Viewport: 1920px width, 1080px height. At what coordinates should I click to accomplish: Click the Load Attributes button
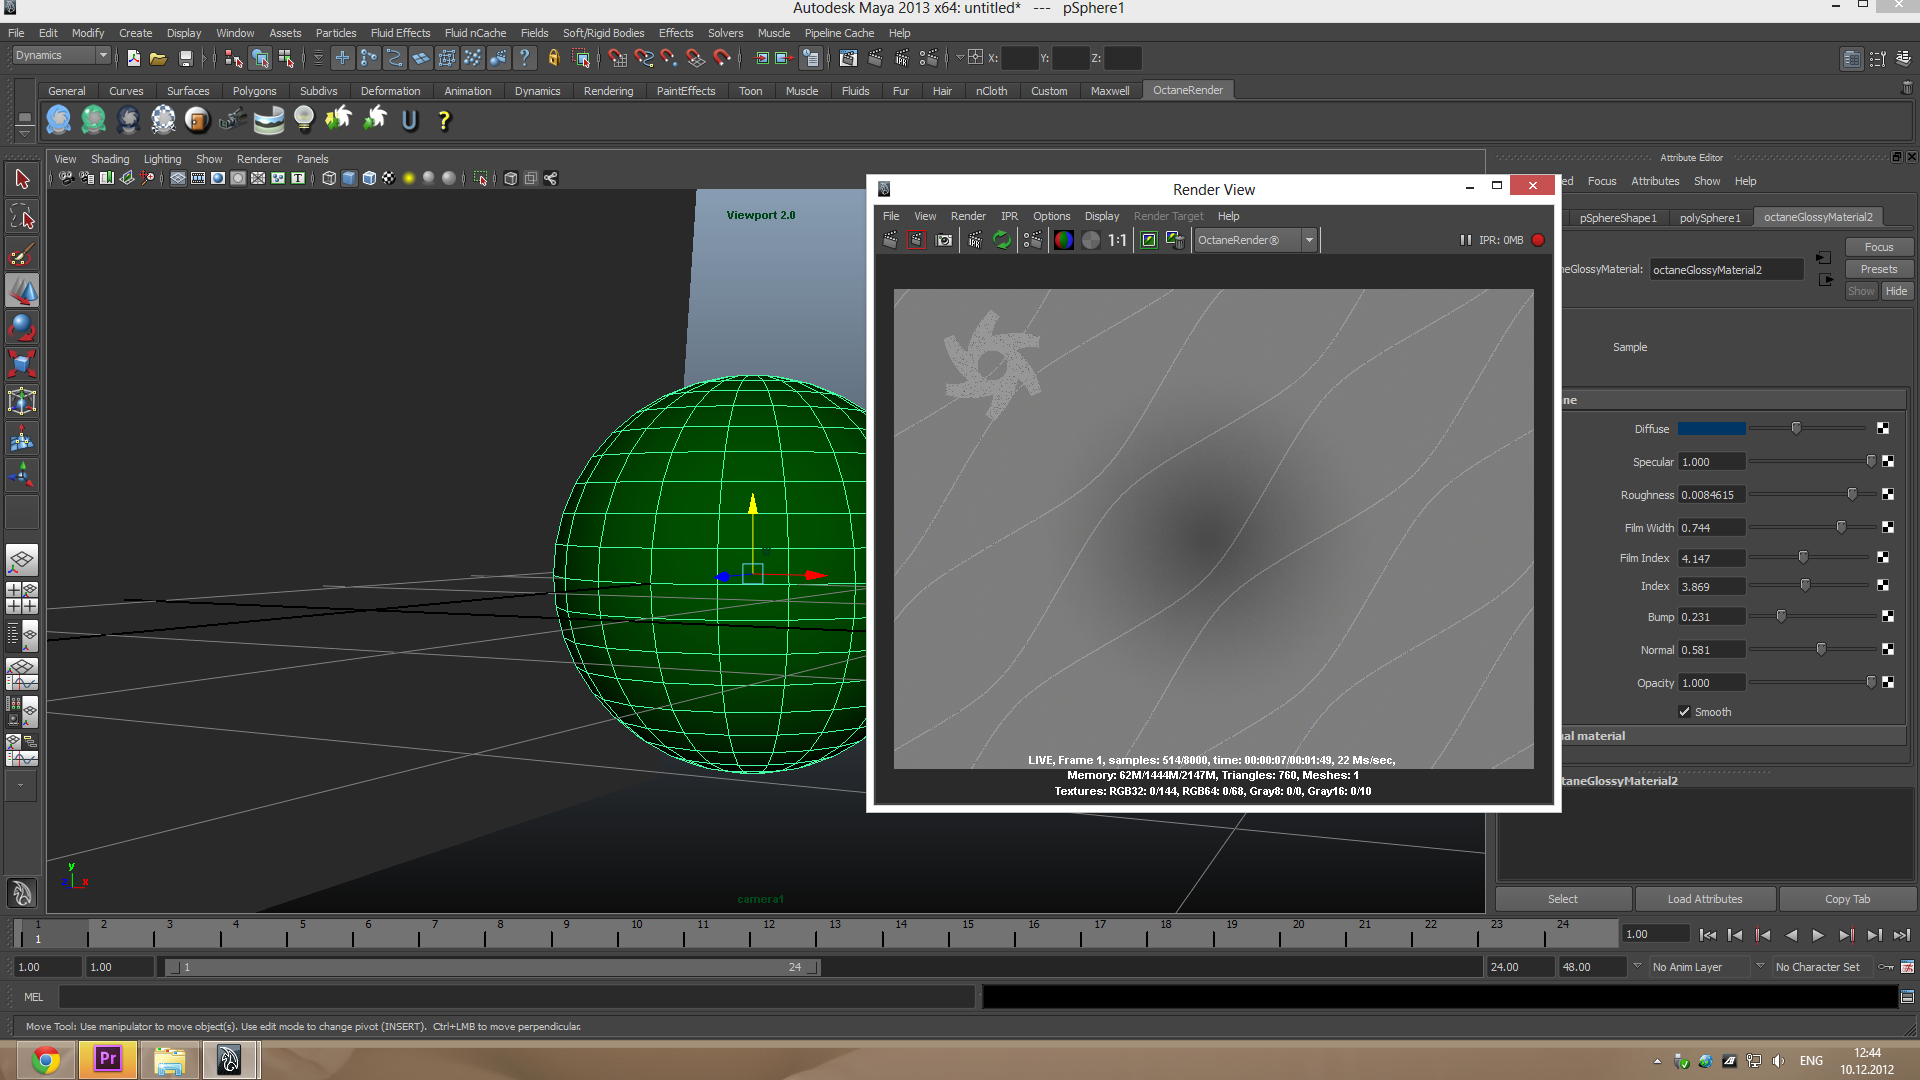pos(1704,899)
